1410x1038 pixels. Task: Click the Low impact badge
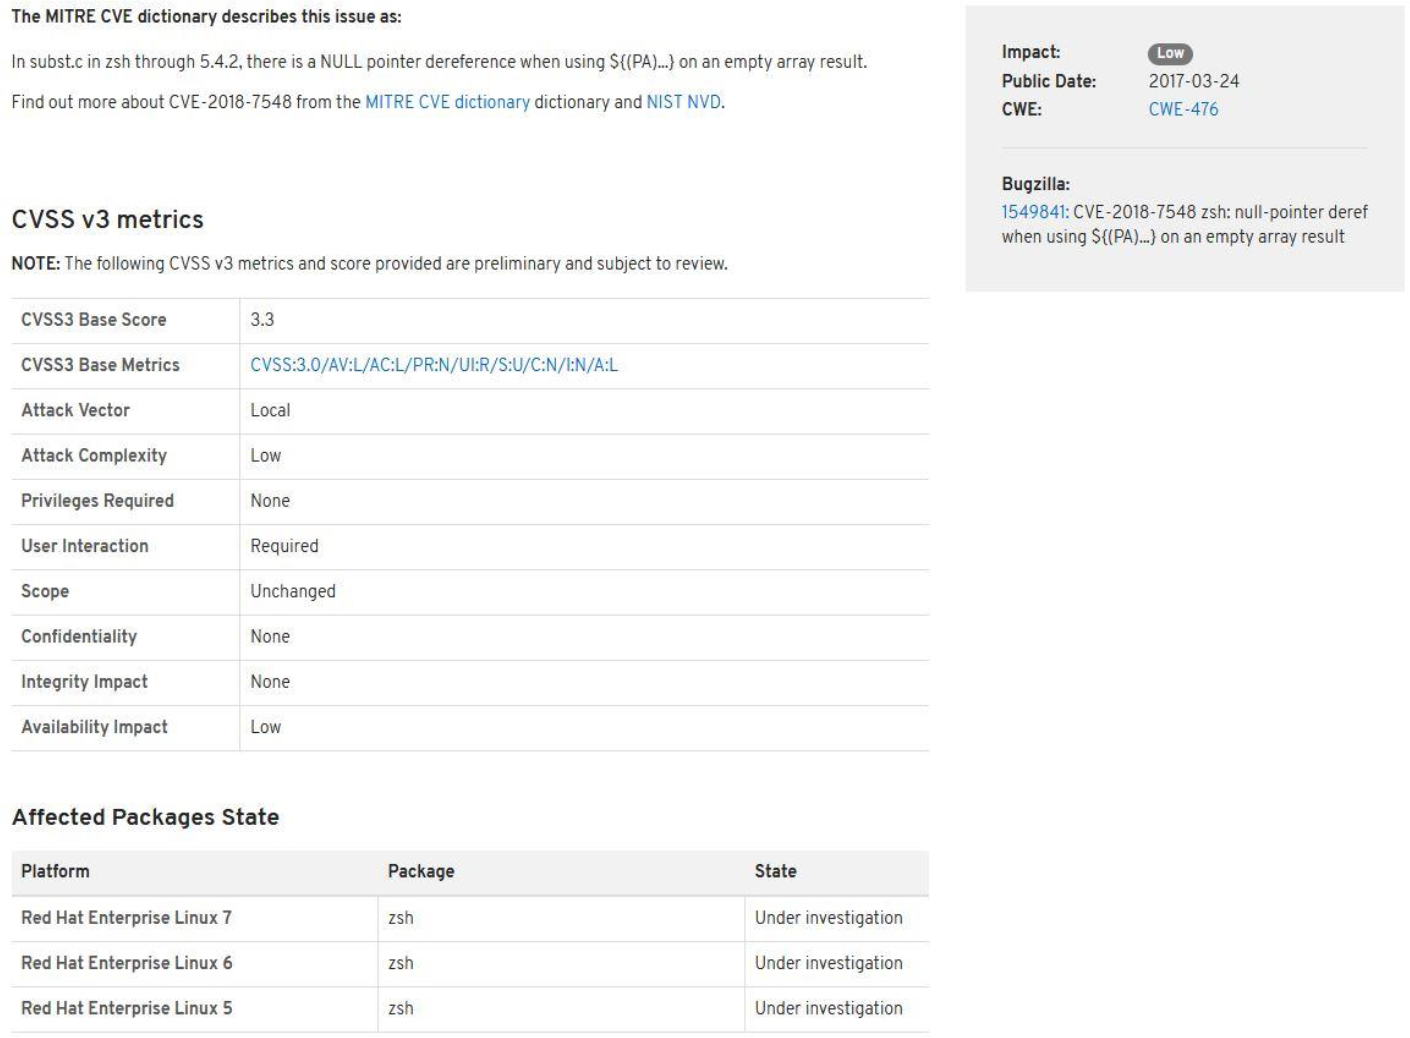click(1170, 53)
